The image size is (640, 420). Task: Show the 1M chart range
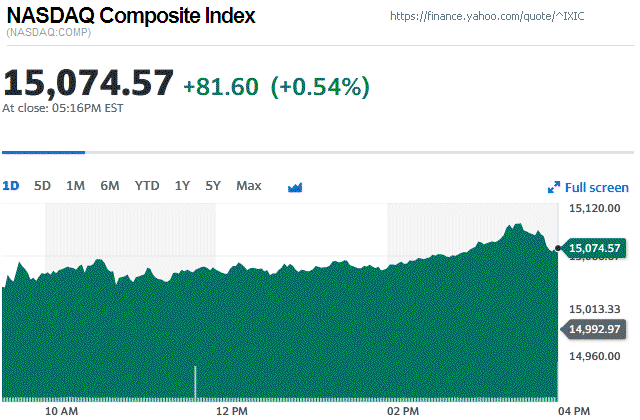click(75, 186)
